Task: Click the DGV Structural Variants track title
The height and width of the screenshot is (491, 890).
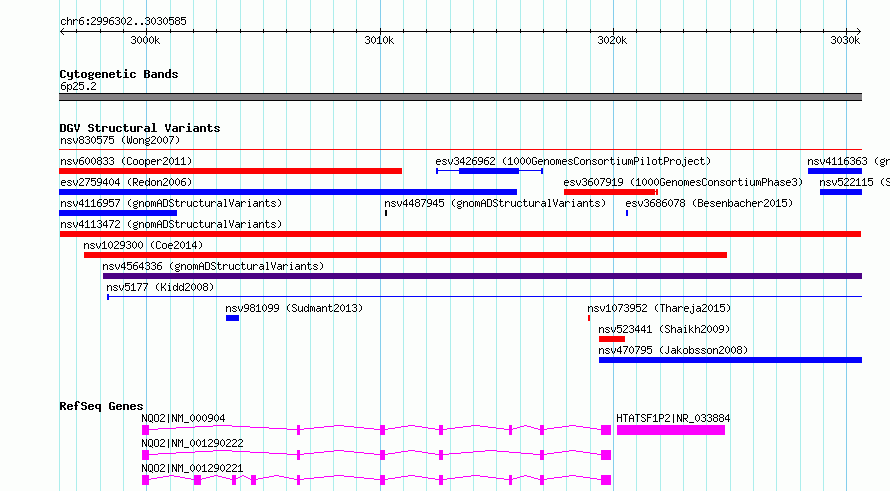Action: 140,128
